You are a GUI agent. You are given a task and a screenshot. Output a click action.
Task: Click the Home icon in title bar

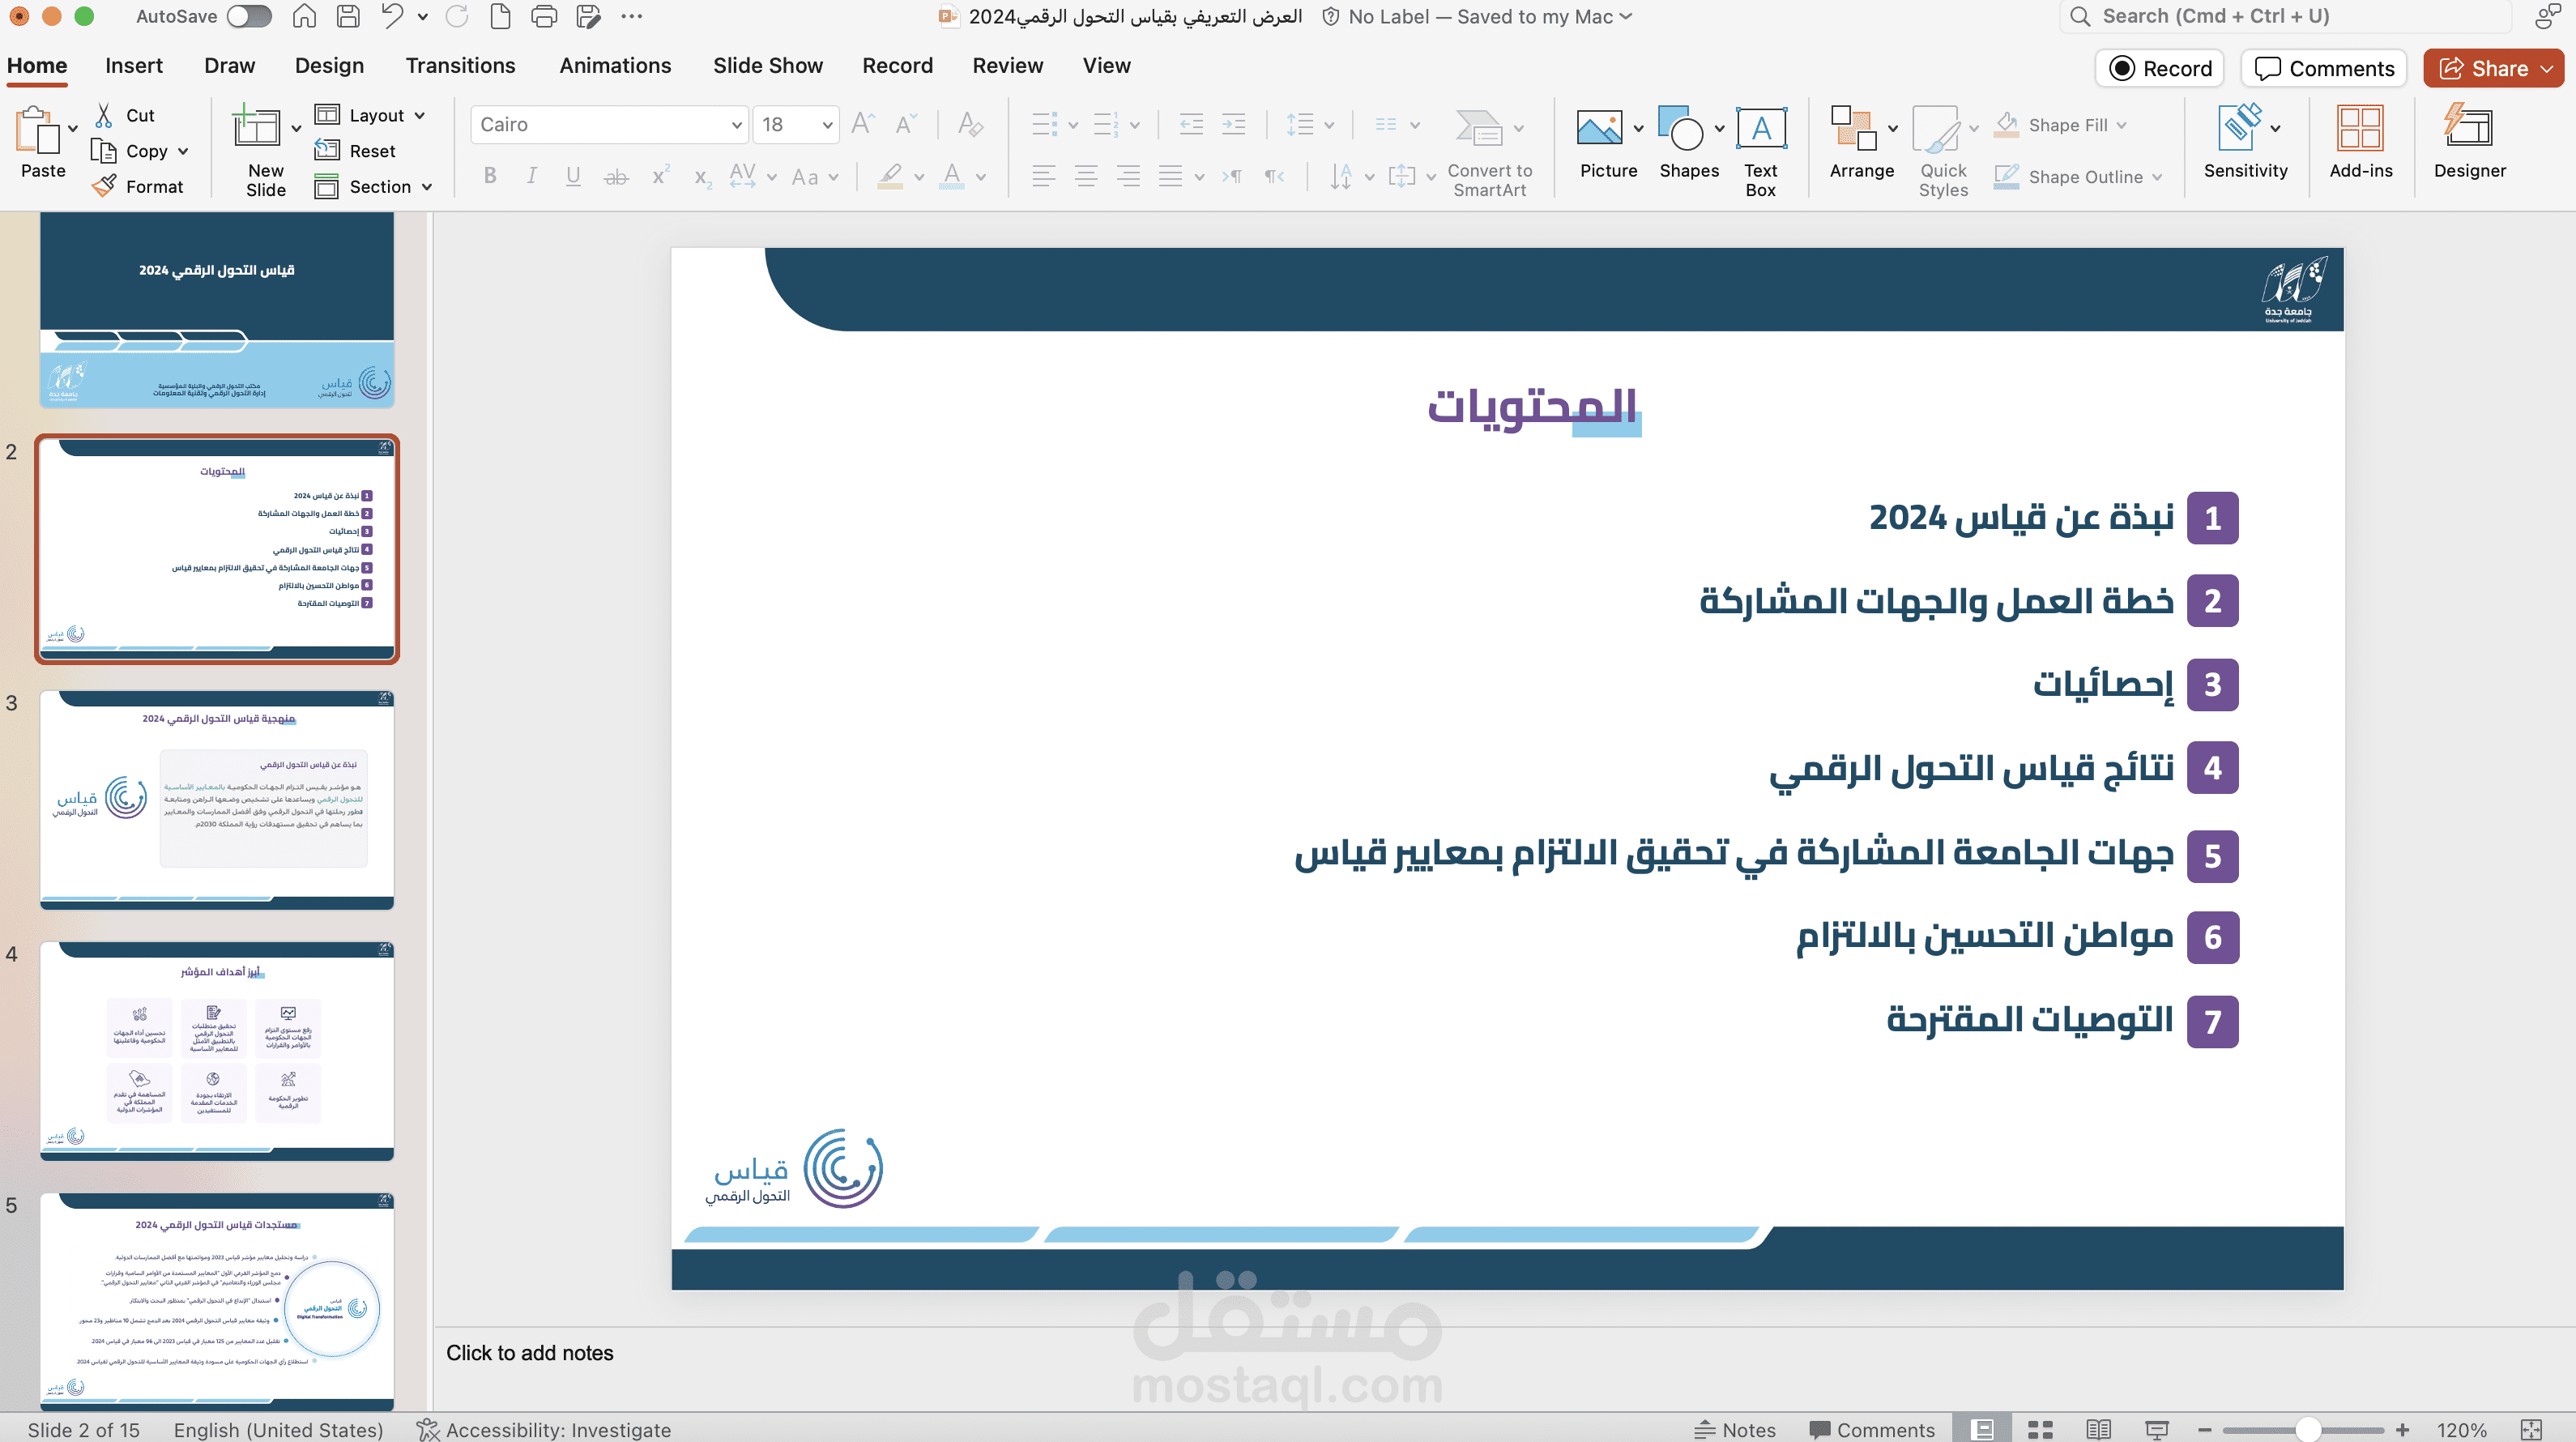[x=304, y=16]
